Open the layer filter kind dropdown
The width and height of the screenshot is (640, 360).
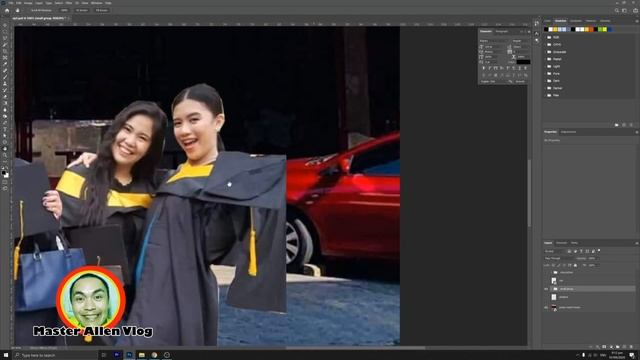point(555,251)
